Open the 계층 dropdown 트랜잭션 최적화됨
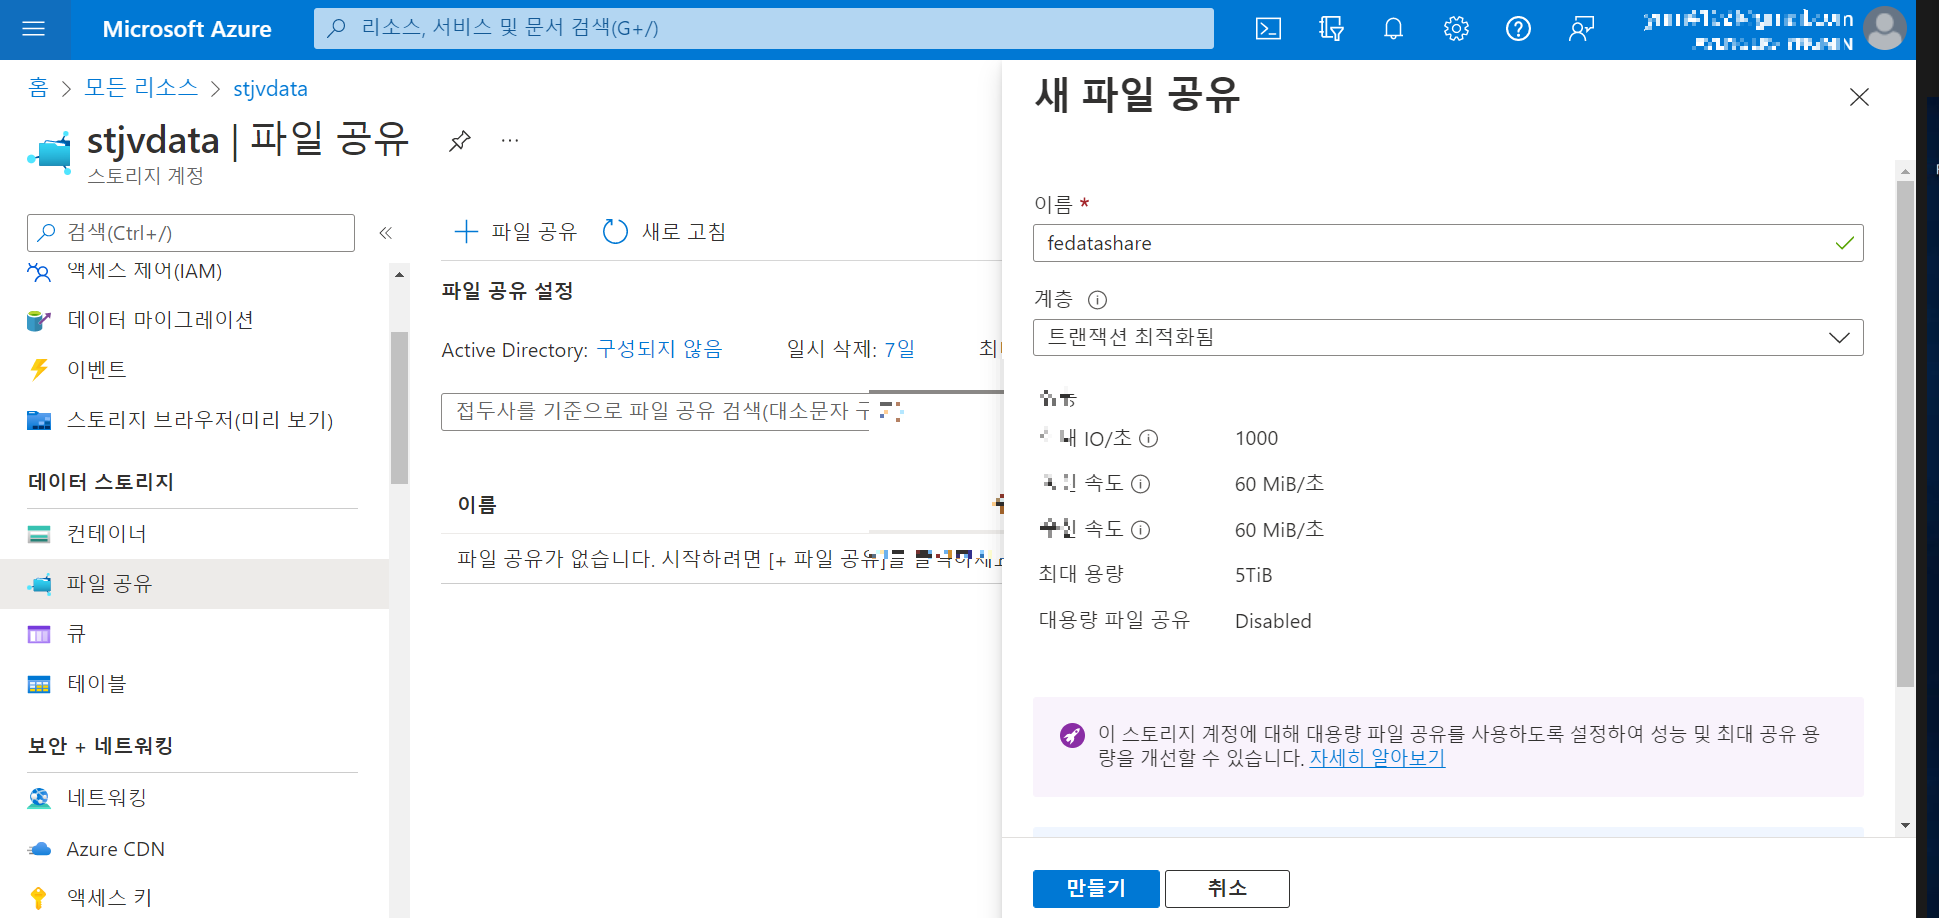 (1447, 337)
